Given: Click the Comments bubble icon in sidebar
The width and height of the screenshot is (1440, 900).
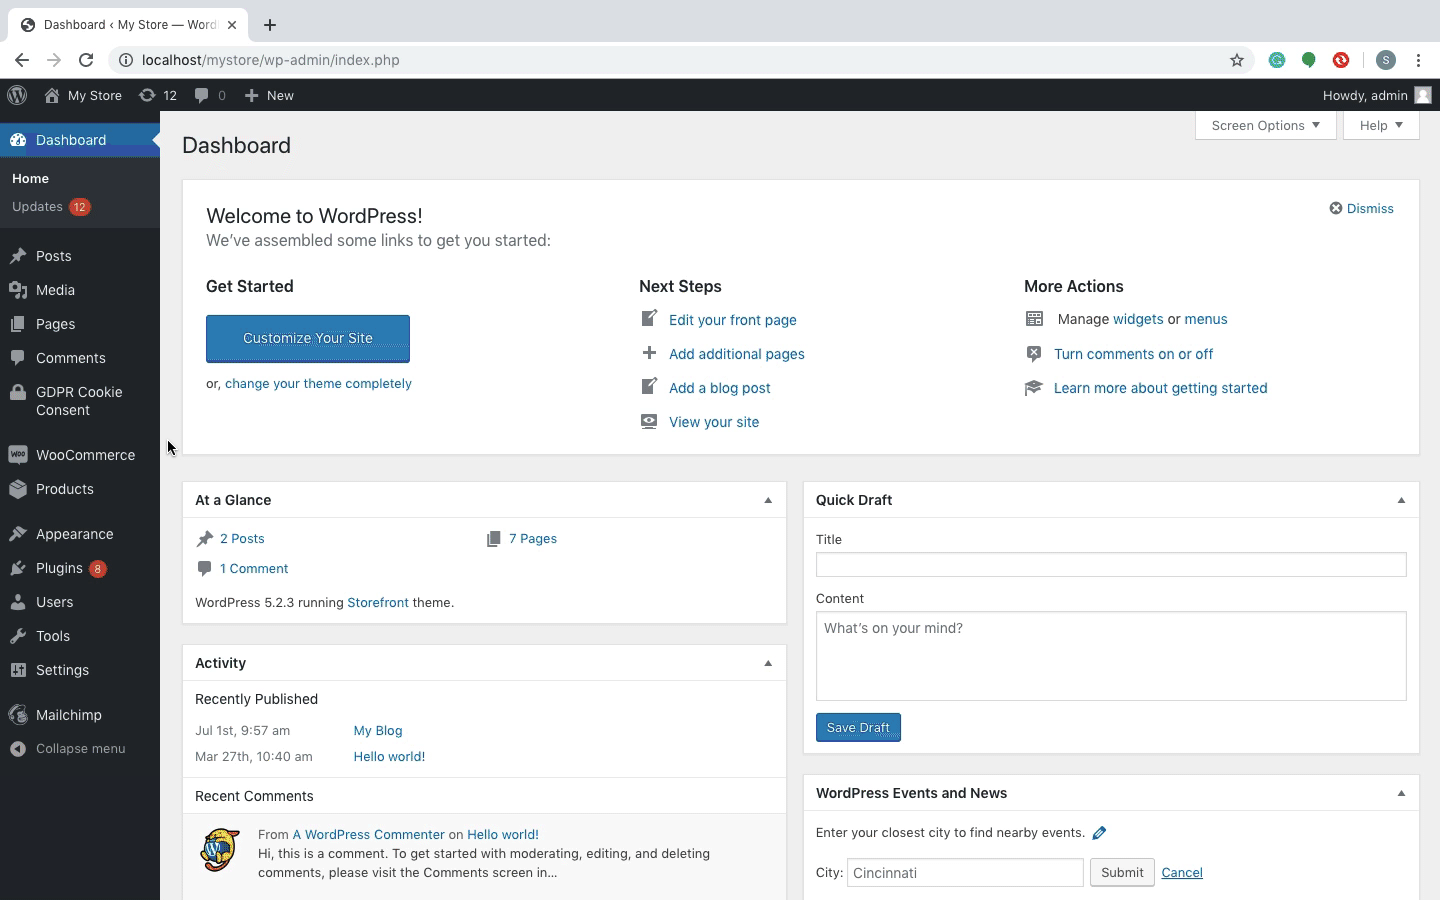Looking at the screenshot, I should click(18, 358).
